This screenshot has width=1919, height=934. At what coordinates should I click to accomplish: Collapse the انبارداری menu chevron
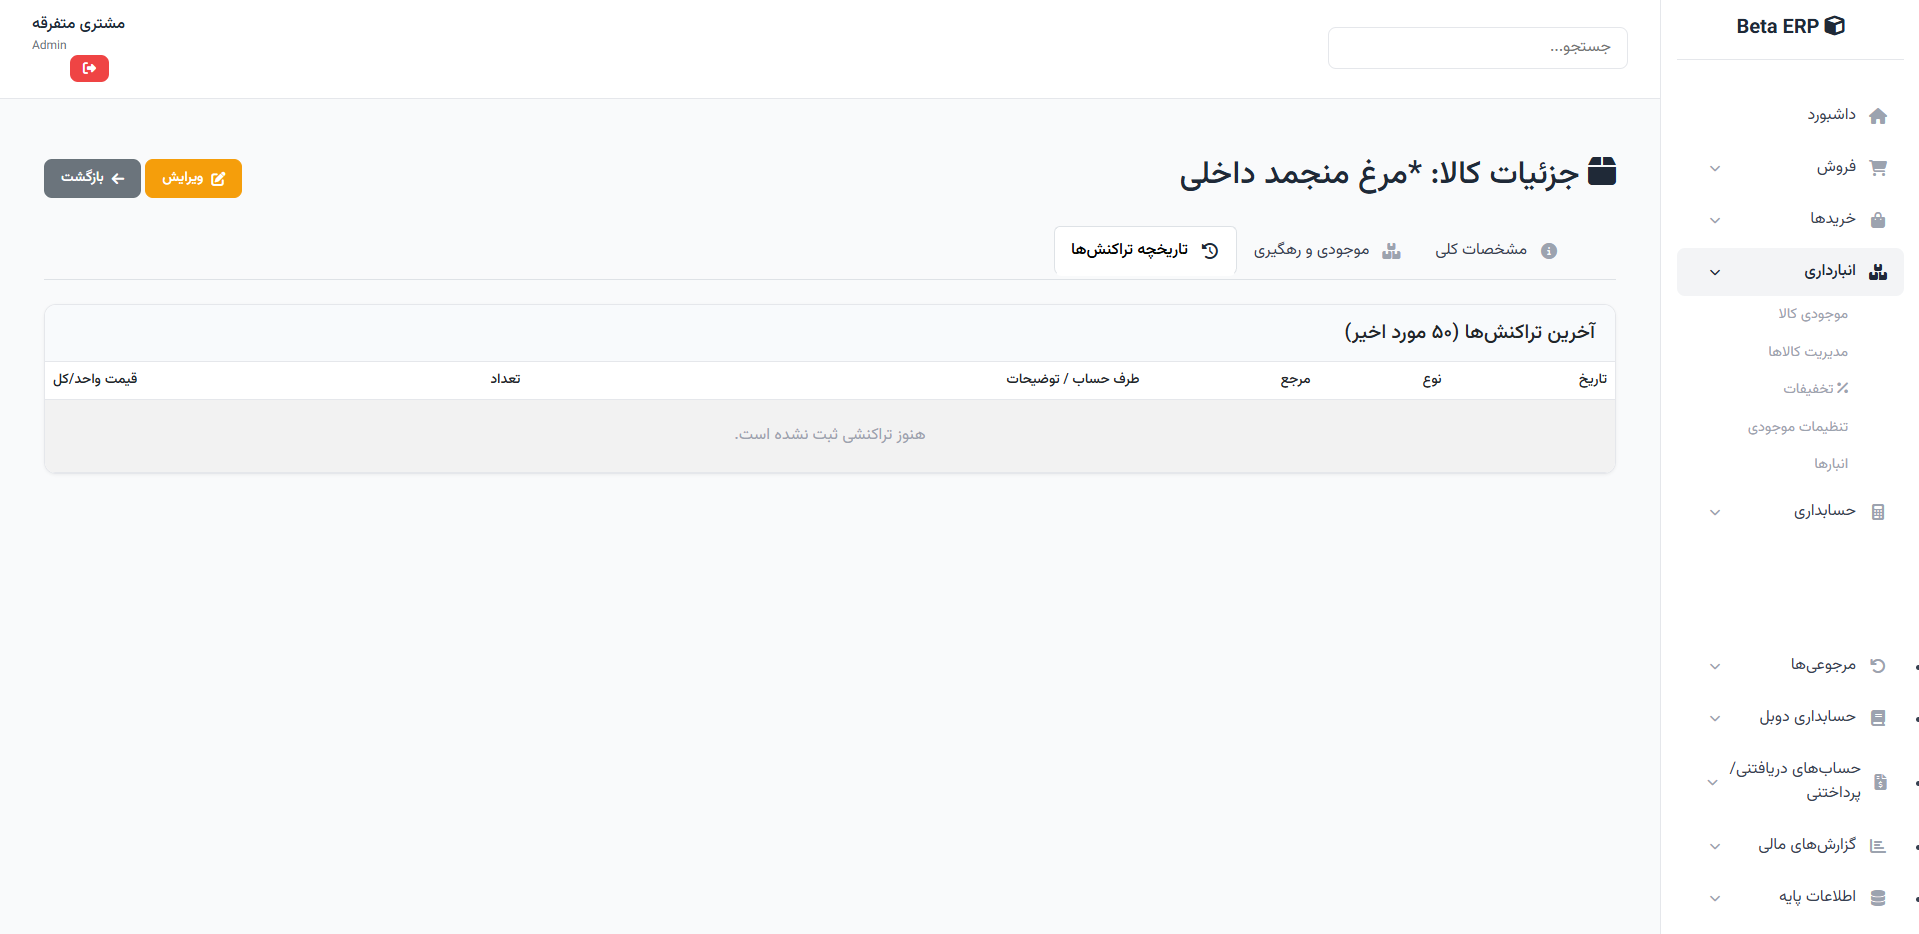1715,272
